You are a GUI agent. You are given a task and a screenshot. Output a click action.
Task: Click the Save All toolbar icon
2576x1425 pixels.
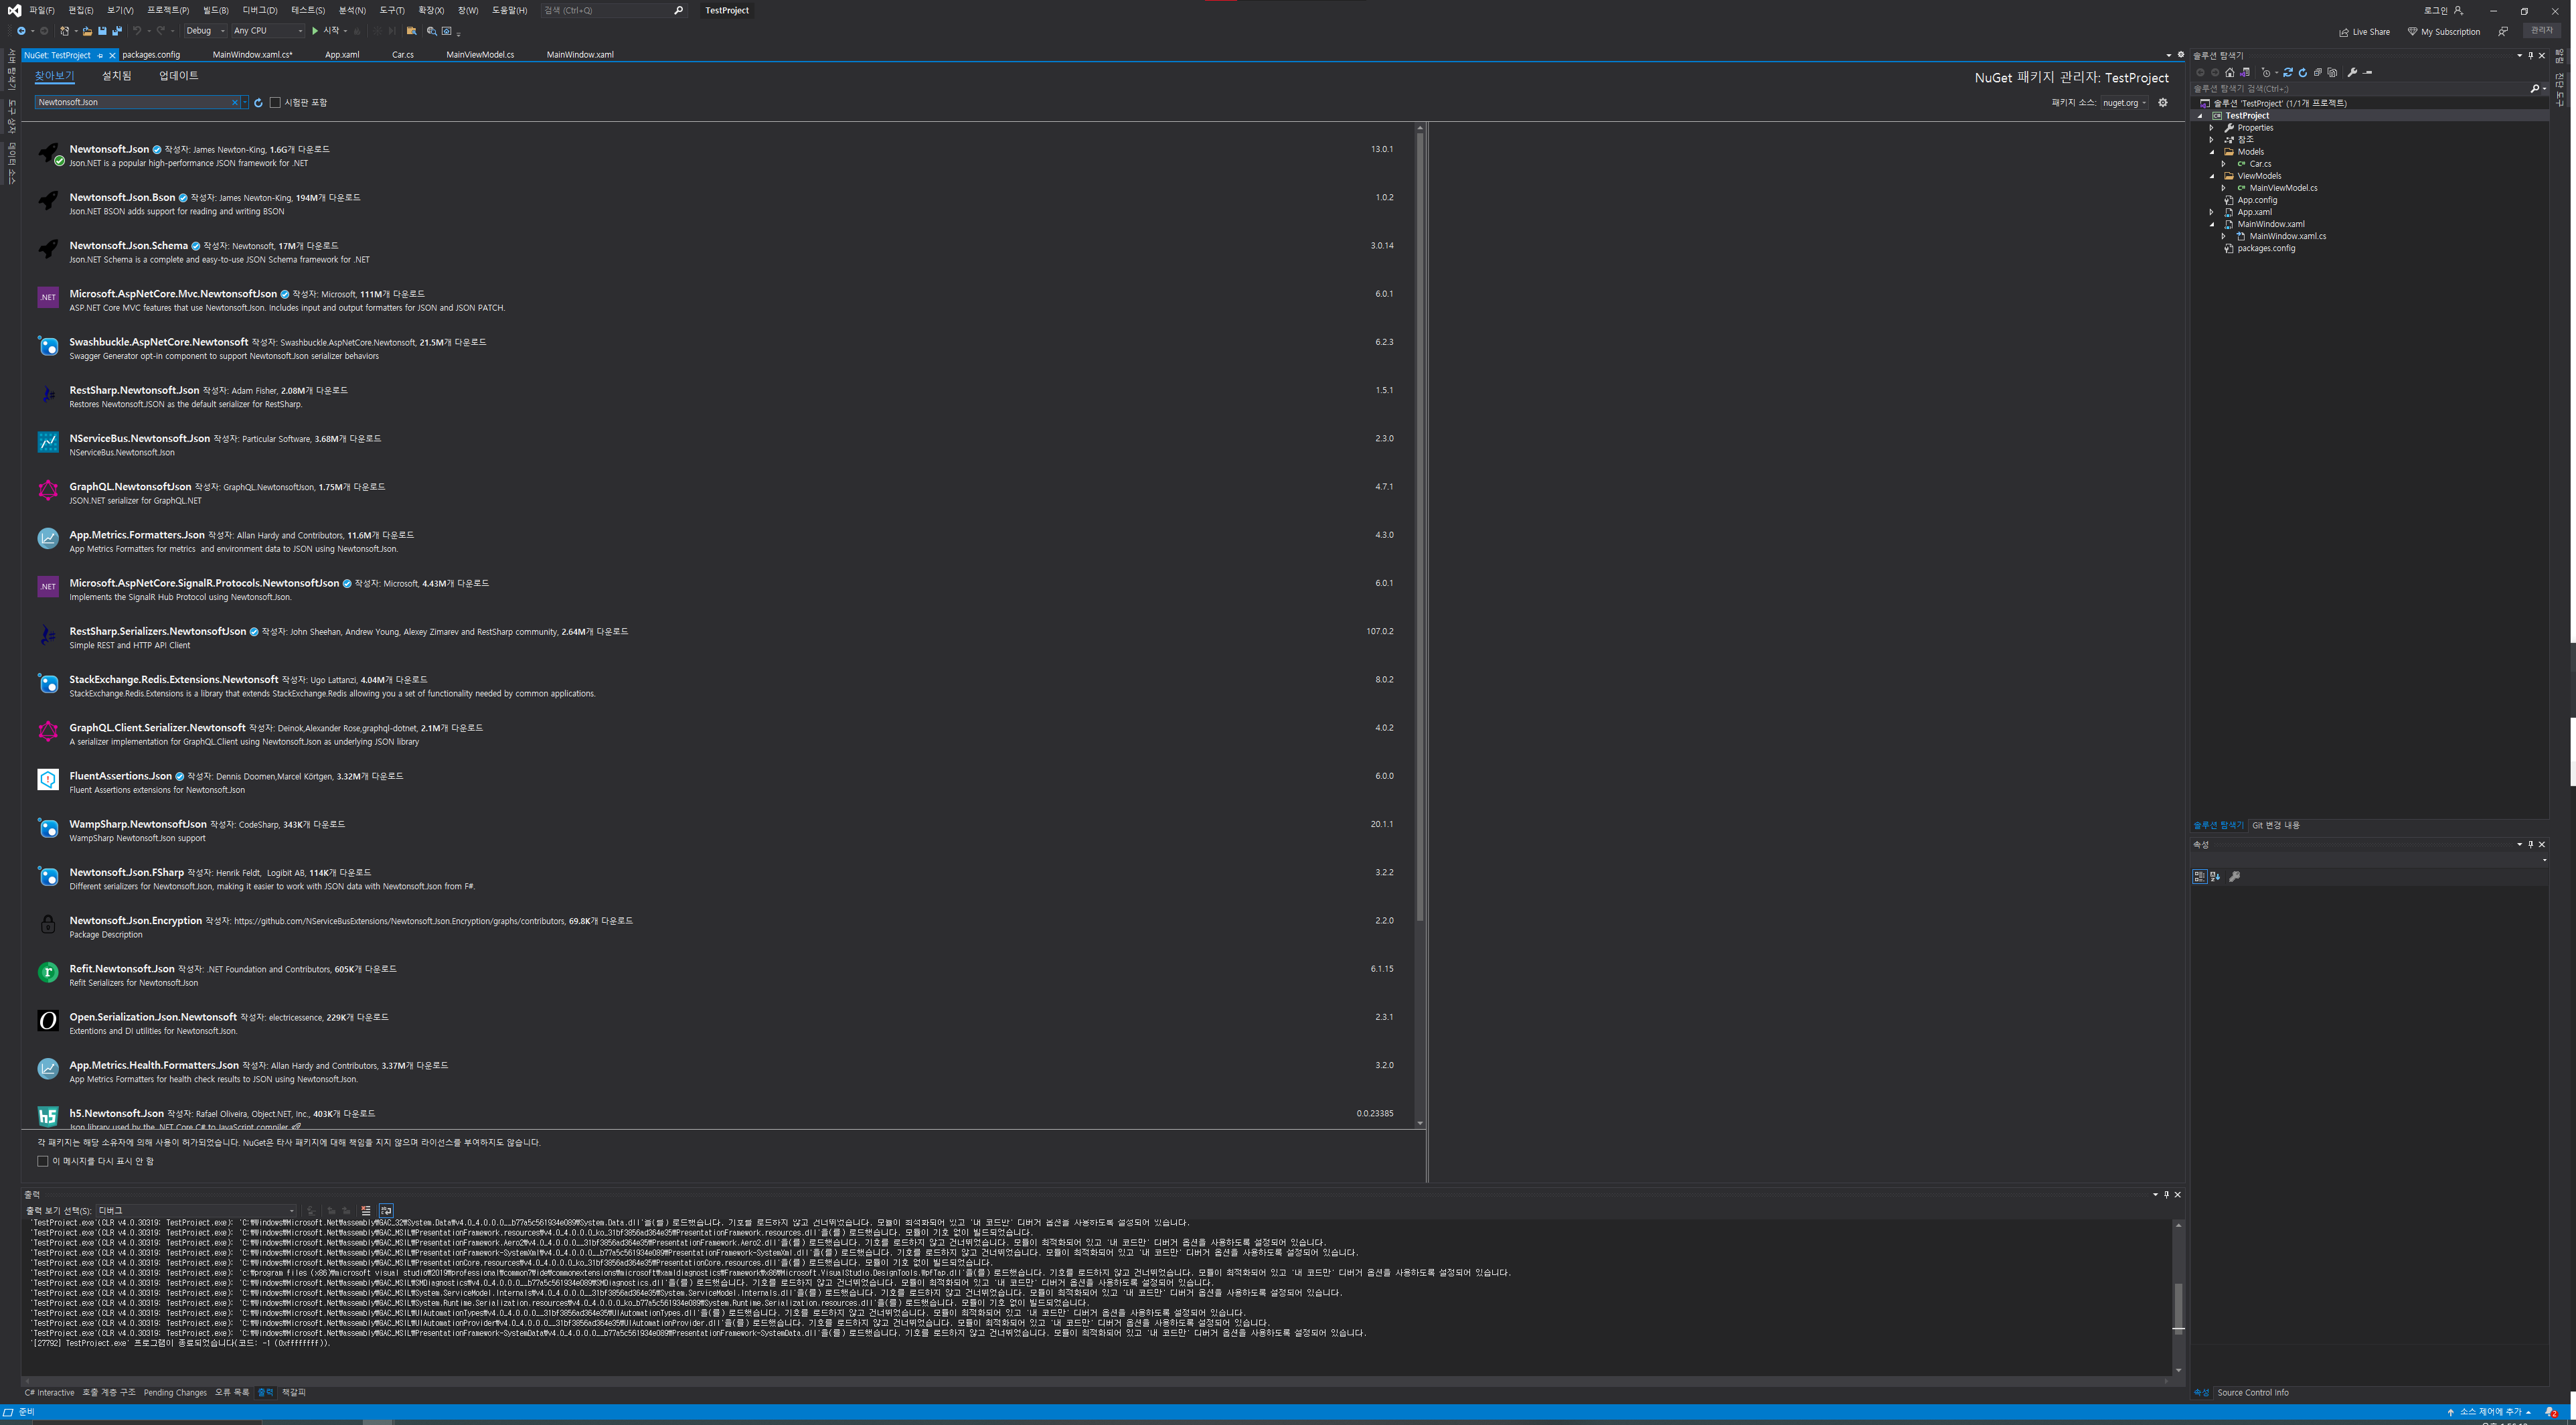click(117, 31)
